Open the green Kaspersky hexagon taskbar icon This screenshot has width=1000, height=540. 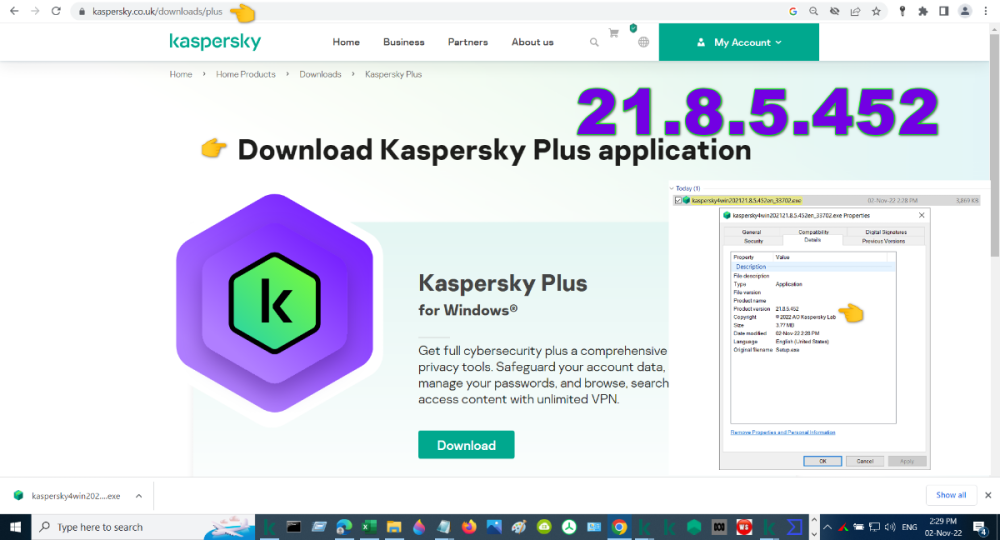click(x=694, y=527)
